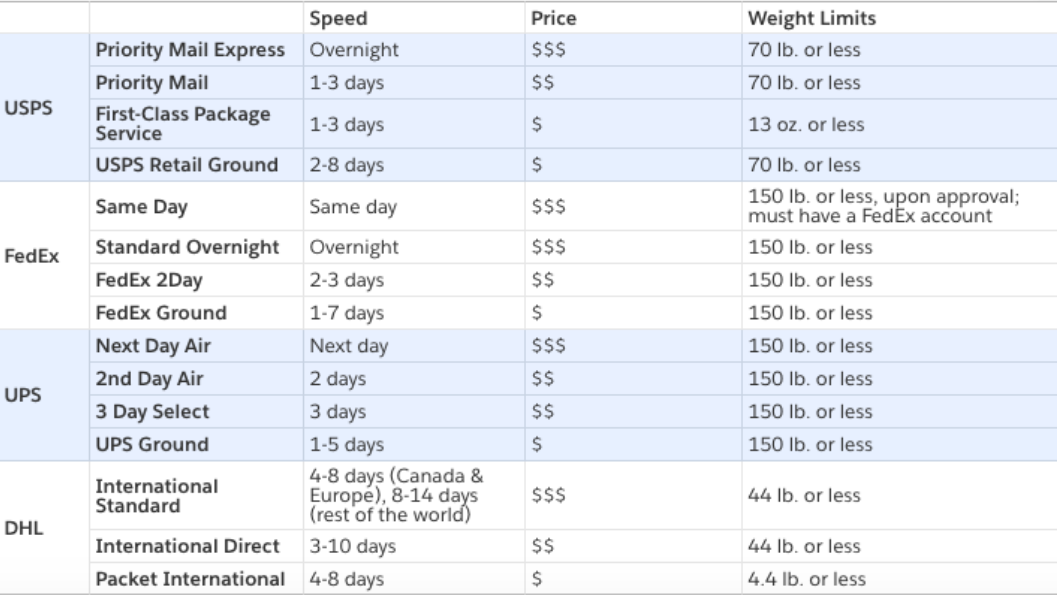Select the USPS Retail Ground row label
Image resolution: width=1057 pixels, height=595 pixels.
coord(186,165)
